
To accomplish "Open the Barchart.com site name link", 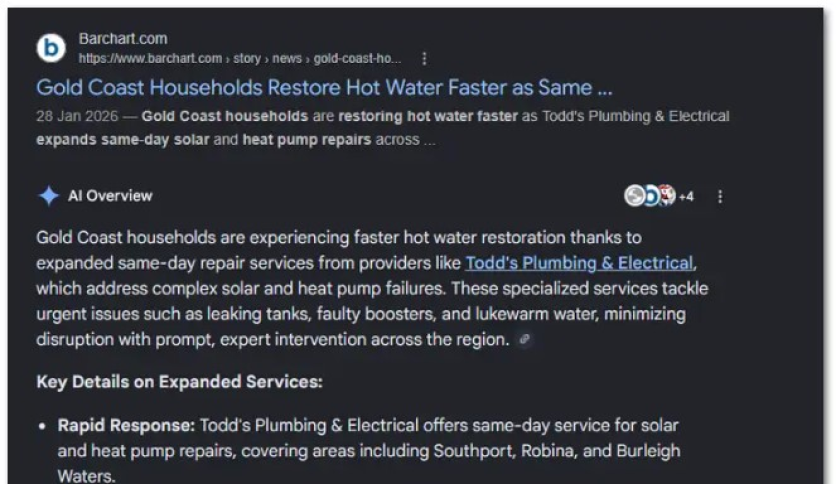I will coord(122,39).
